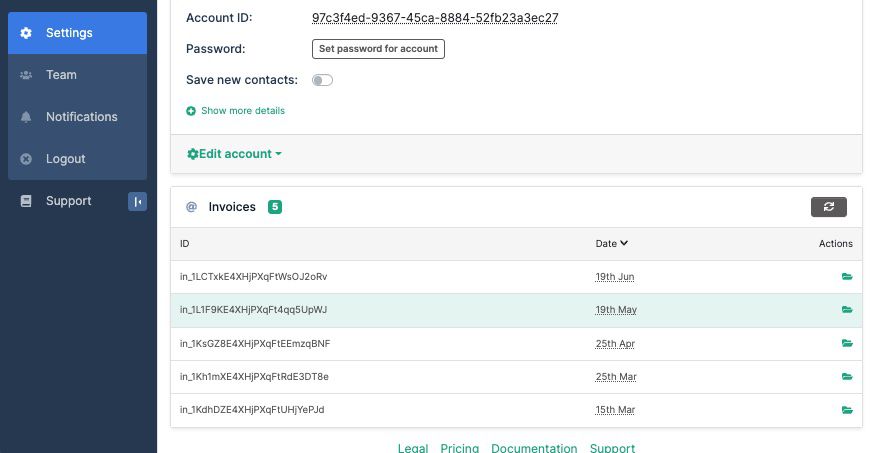873x453 pixels.
Task: Go to Notifications in the sidebar
Action: click(81, 117)
